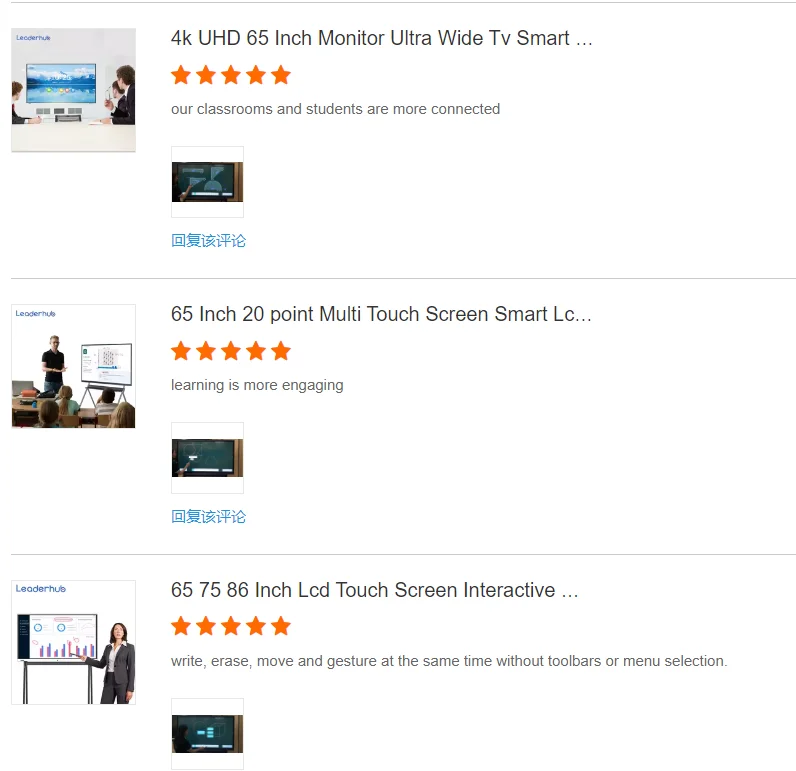Click the review text 'learning is more engaging'
This screenshot has width=796, height=771.
pyautogui.click(x=257, y=385)
